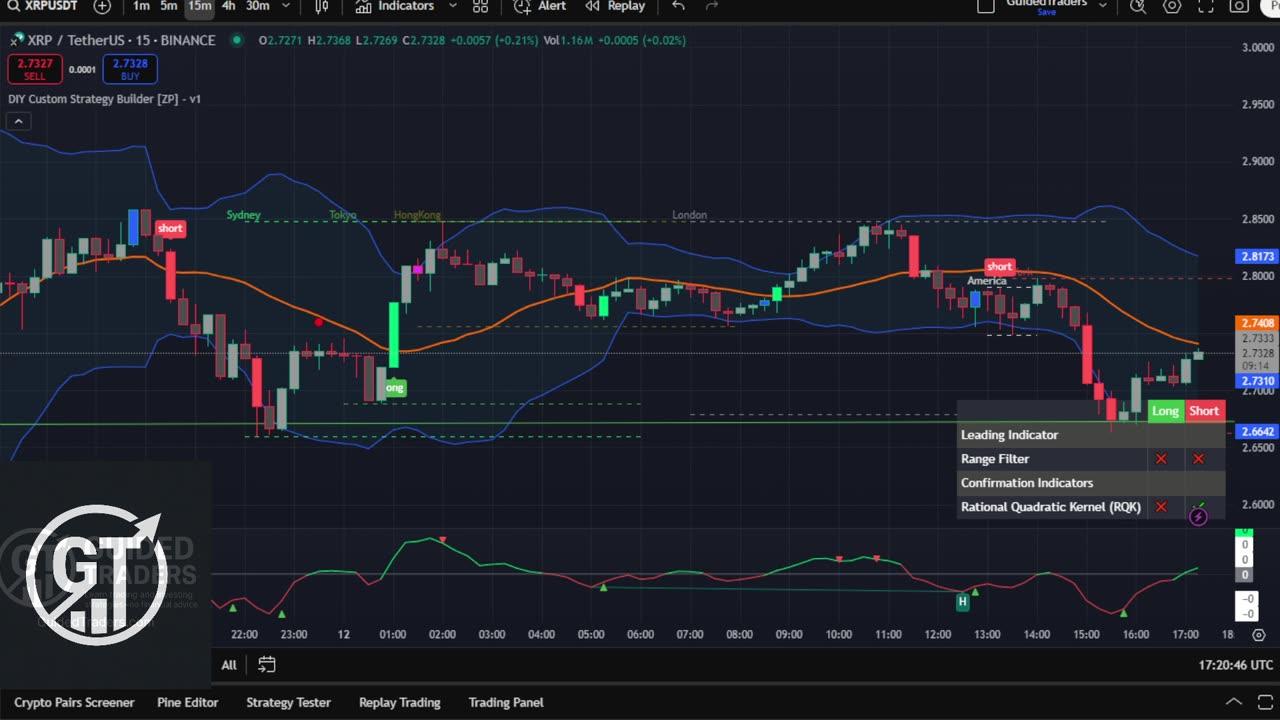The width and height of the screenshot is (1280, 720).
Task: Click the purple lightning bolt icon
Action: pyautogui.click(x=1198, y=516)
